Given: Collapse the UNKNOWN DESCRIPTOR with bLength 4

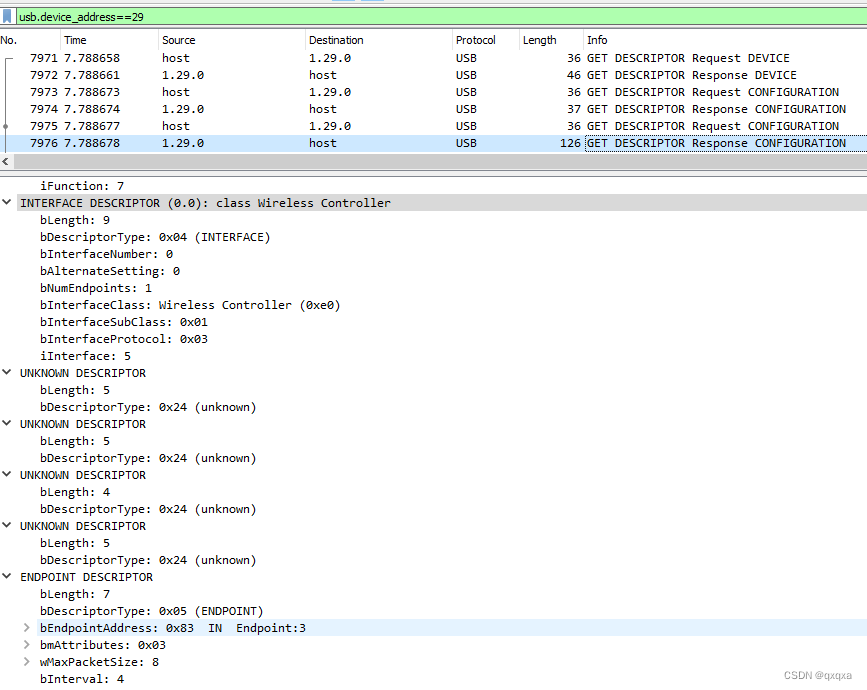Looking at the screenshot, I should (7, 474).
